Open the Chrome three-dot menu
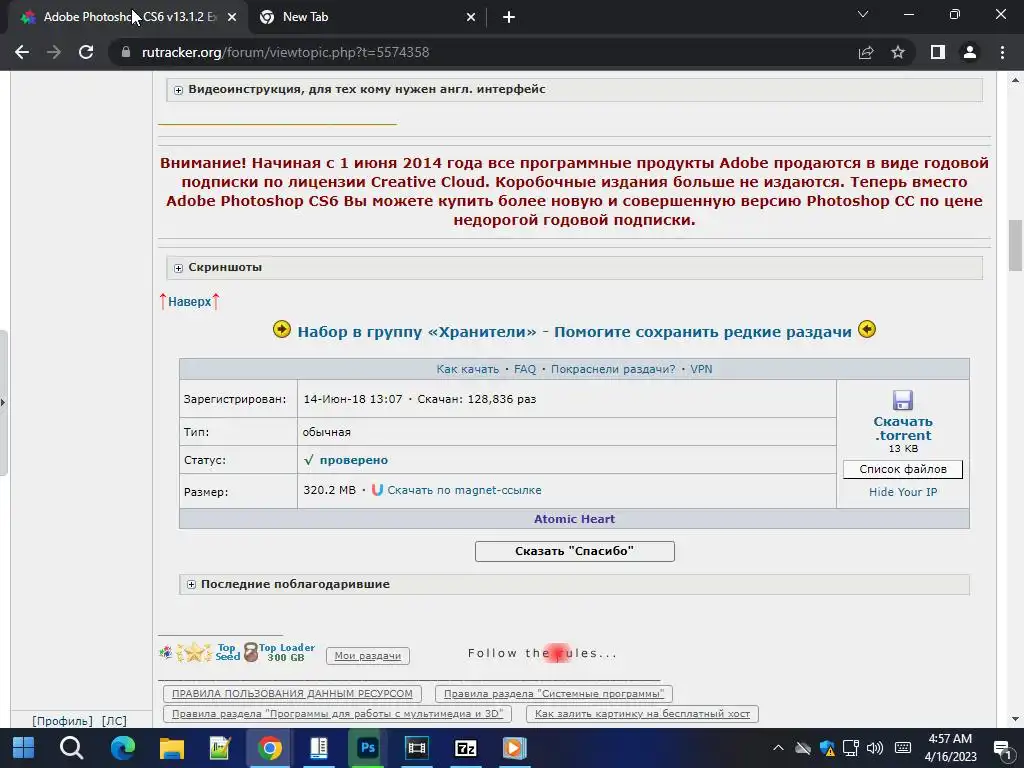The height and width of the screenshot is (768, 1024). coord(1002,52)
